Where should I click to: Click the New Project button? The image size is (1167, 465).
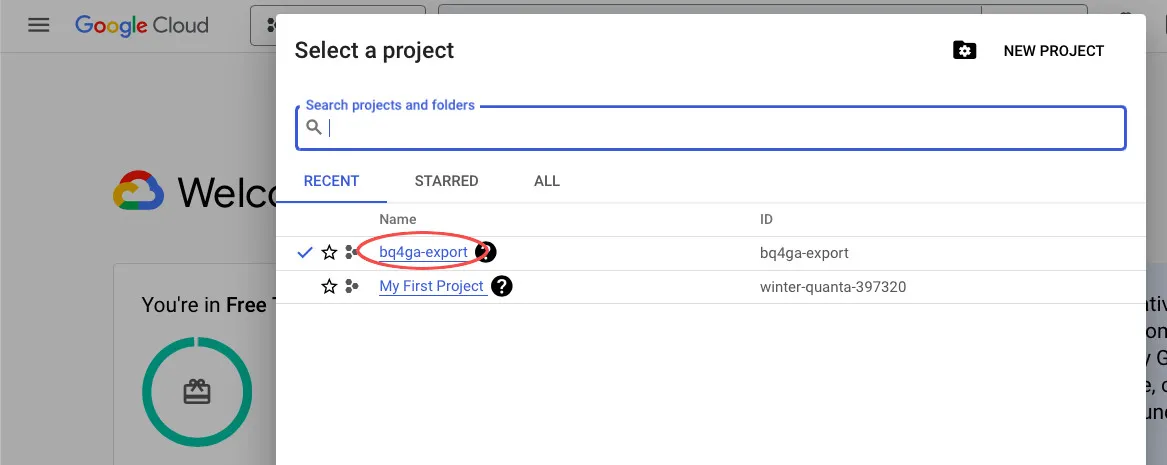click(x=1053, y=51)
